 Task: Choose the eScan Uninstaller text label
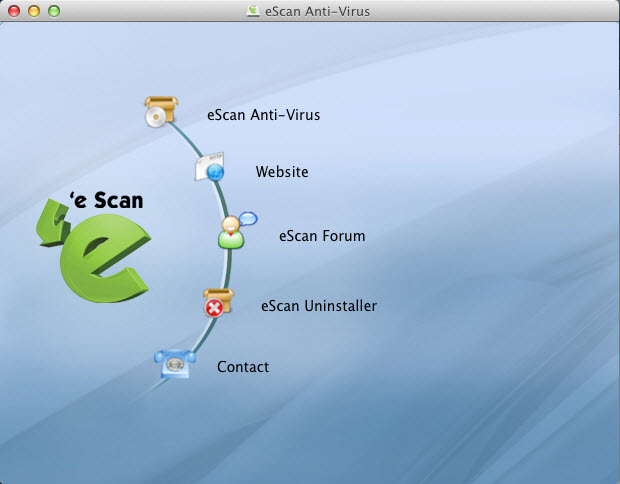click(x=319, y=306)
